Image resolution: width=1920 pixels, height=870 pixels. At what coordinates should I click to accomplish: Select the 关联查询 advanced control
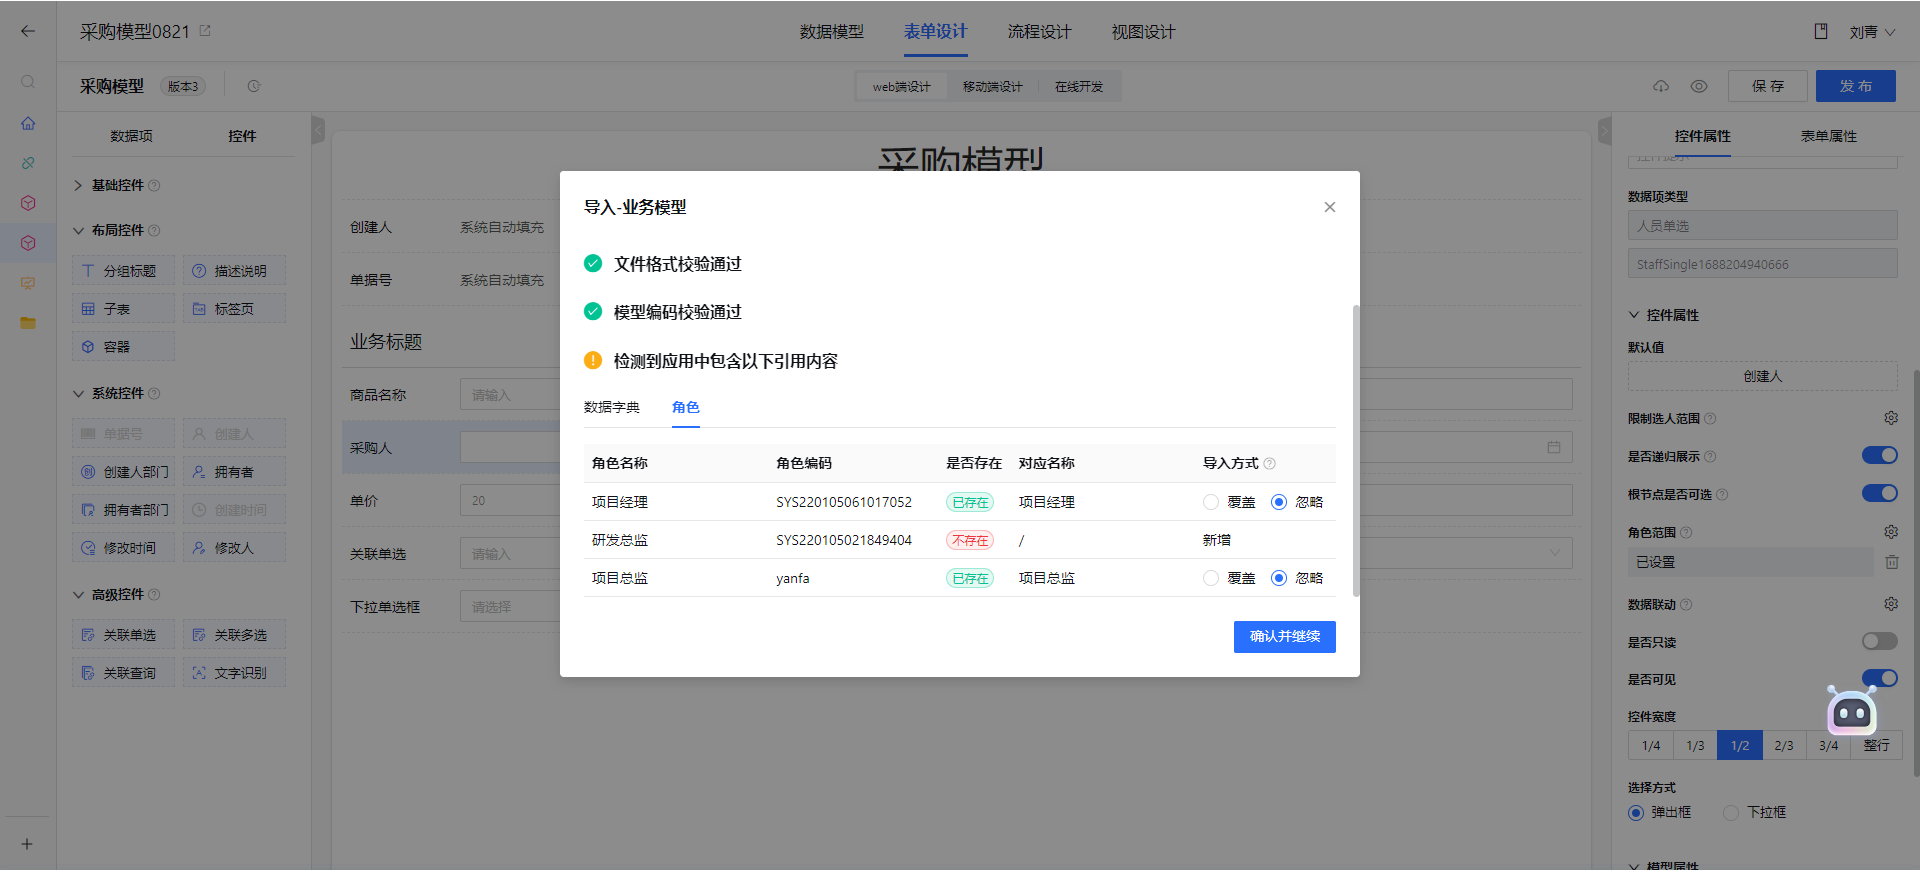(123, 673)
